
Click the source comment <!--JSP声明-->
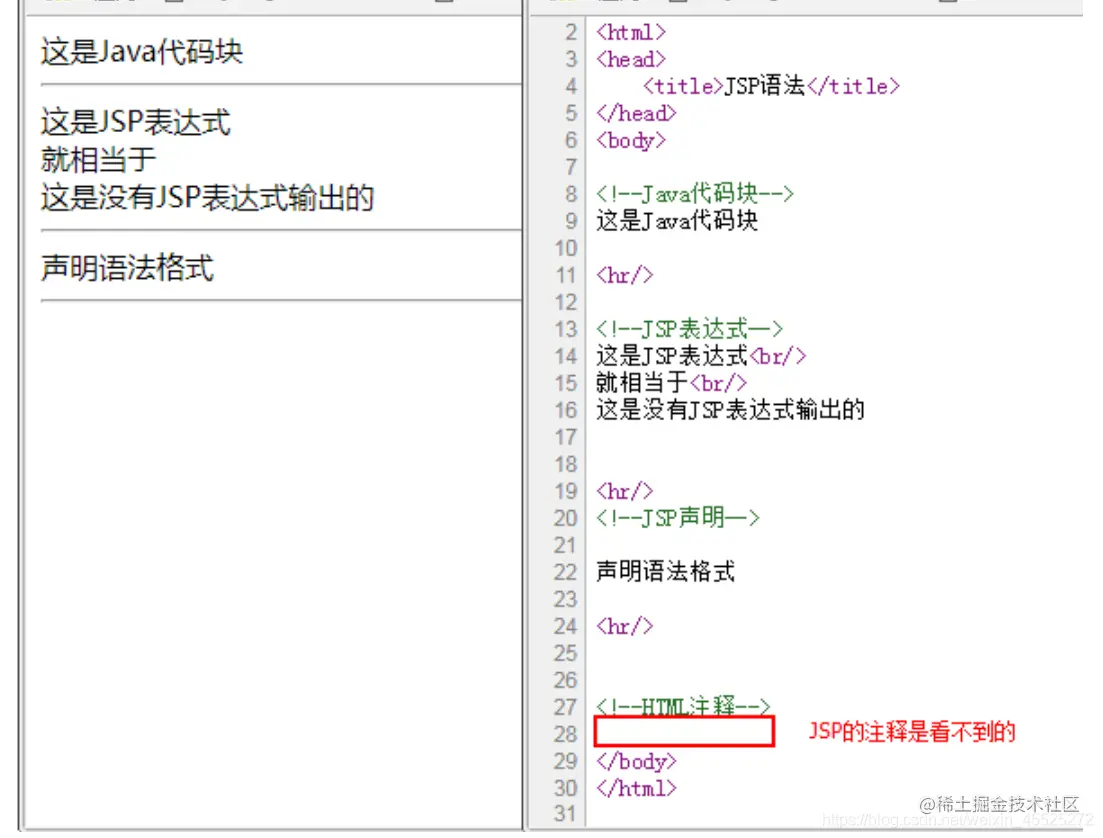coord(677,518)
